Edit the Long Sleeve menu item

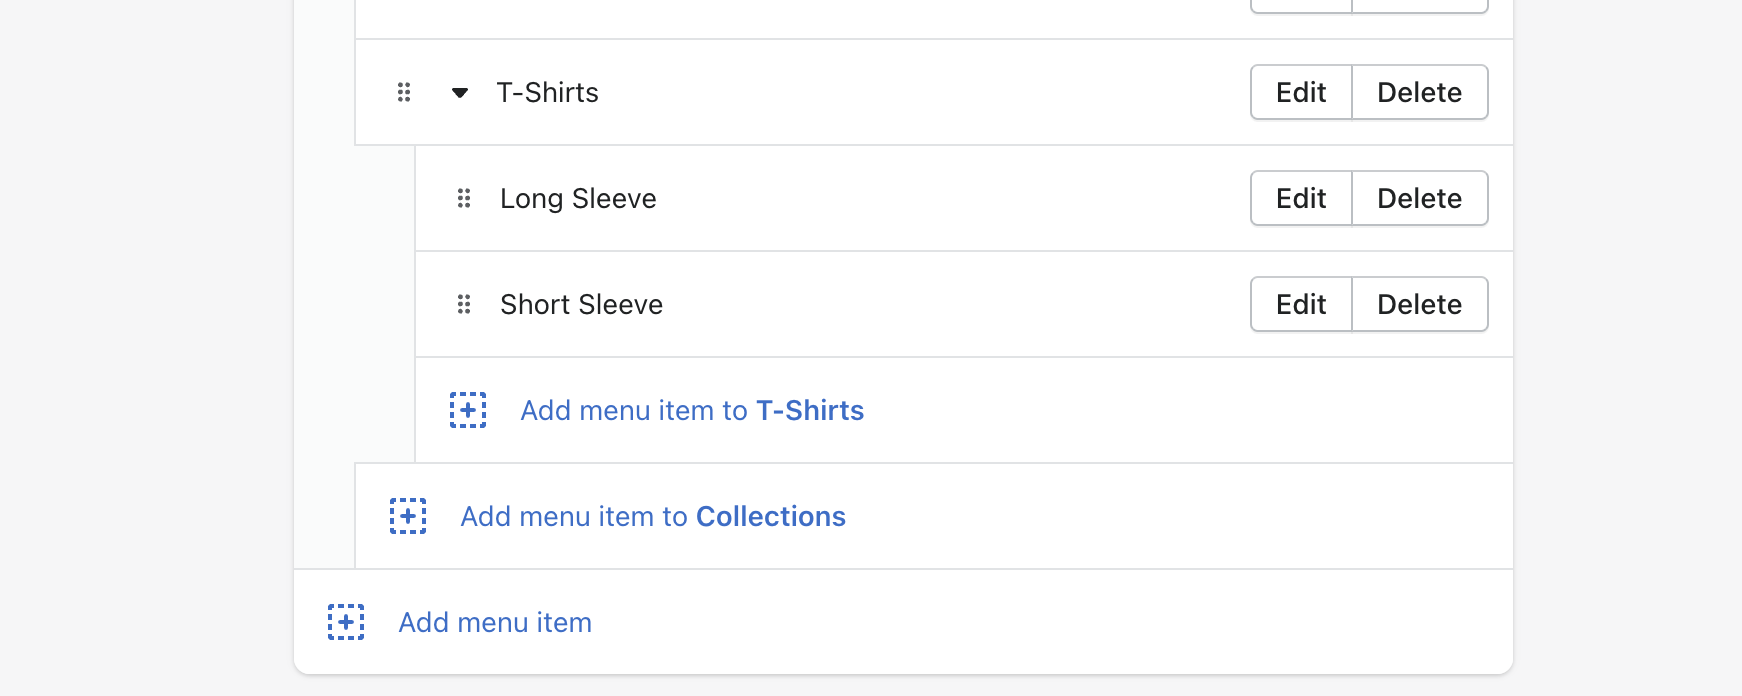click(1300, 198)
